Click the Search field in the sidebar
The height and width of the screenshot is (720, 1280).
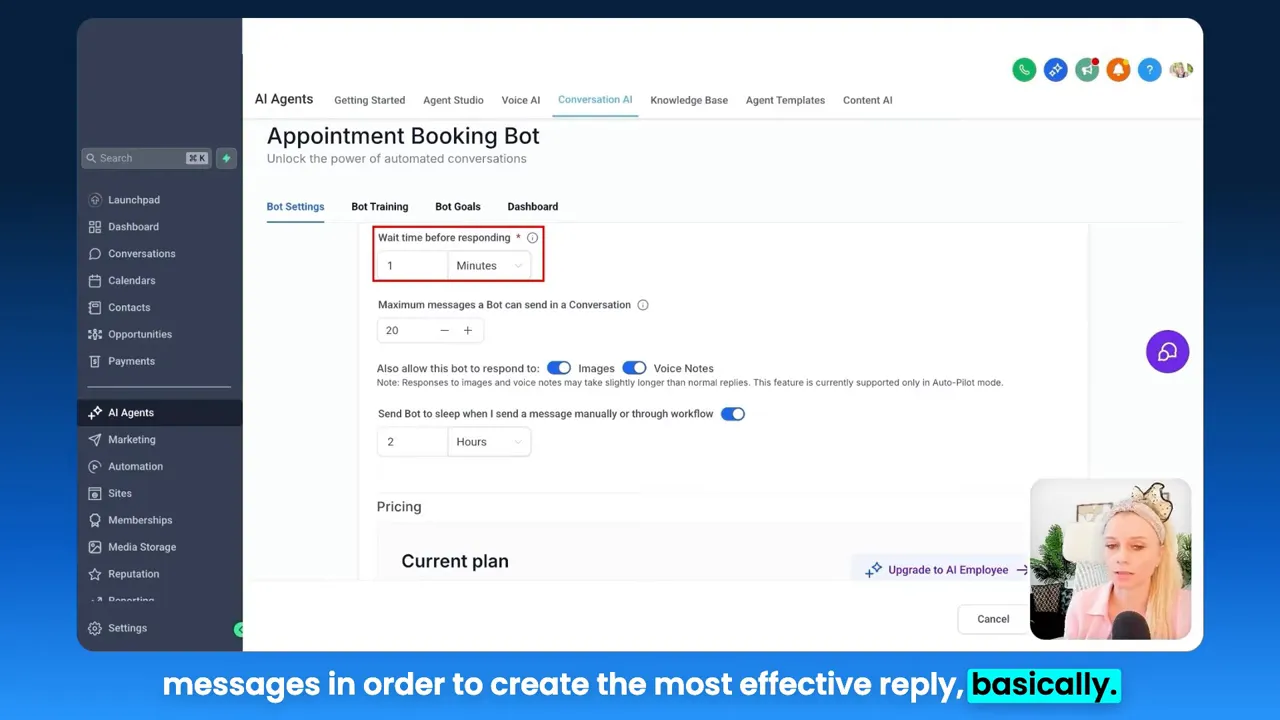point(140,158)
